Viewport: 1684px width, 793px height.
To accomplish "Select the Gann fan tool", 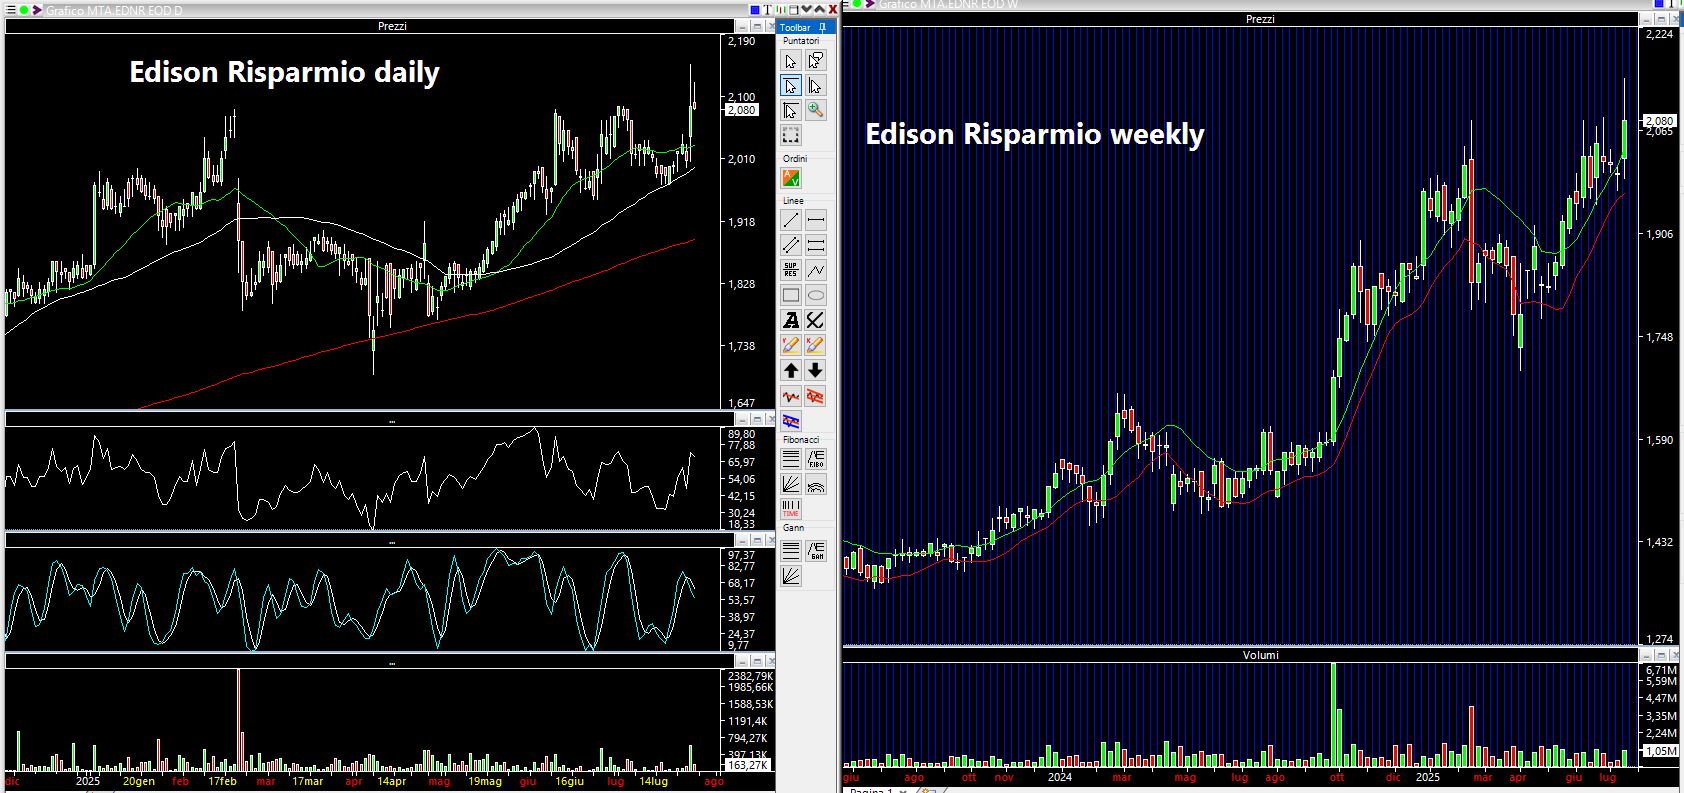I will click(791, 575).
